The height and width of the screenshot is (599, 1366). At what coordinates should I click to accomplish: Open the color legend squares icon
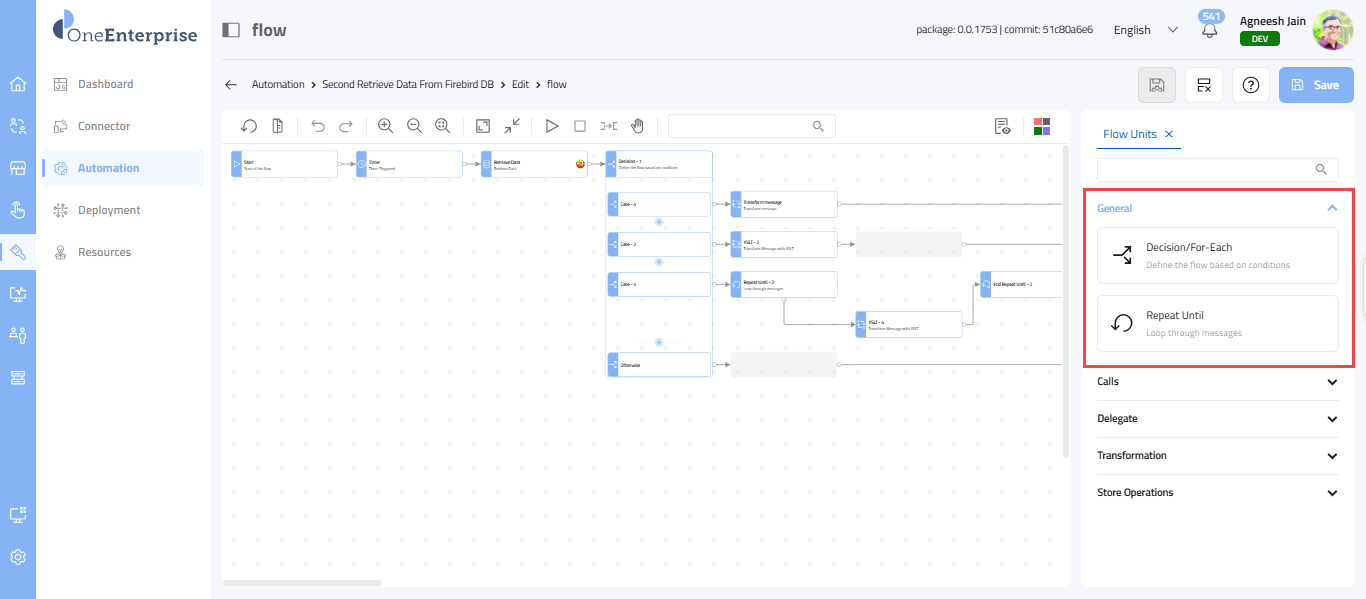pos(1042,126)
